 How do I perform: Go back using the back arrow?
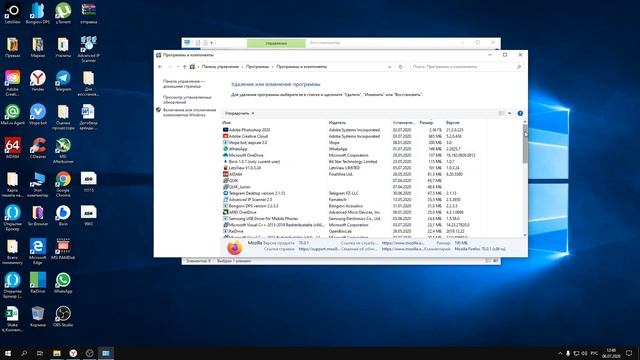(x=160, y=67)
